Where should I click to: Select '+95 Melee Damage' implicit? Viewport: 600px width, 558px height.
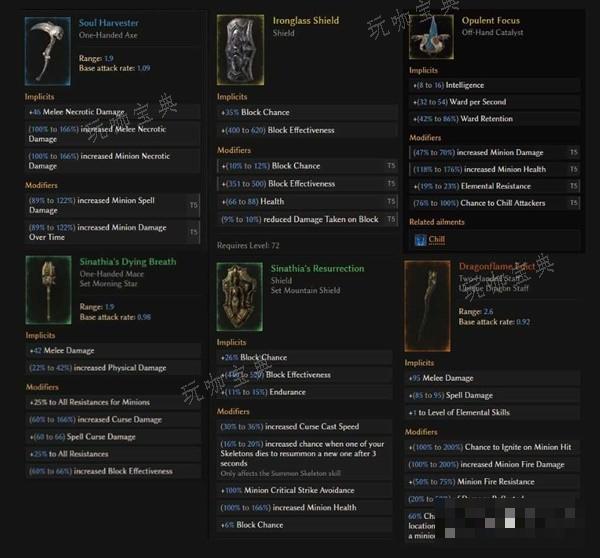tap(492, 378)
